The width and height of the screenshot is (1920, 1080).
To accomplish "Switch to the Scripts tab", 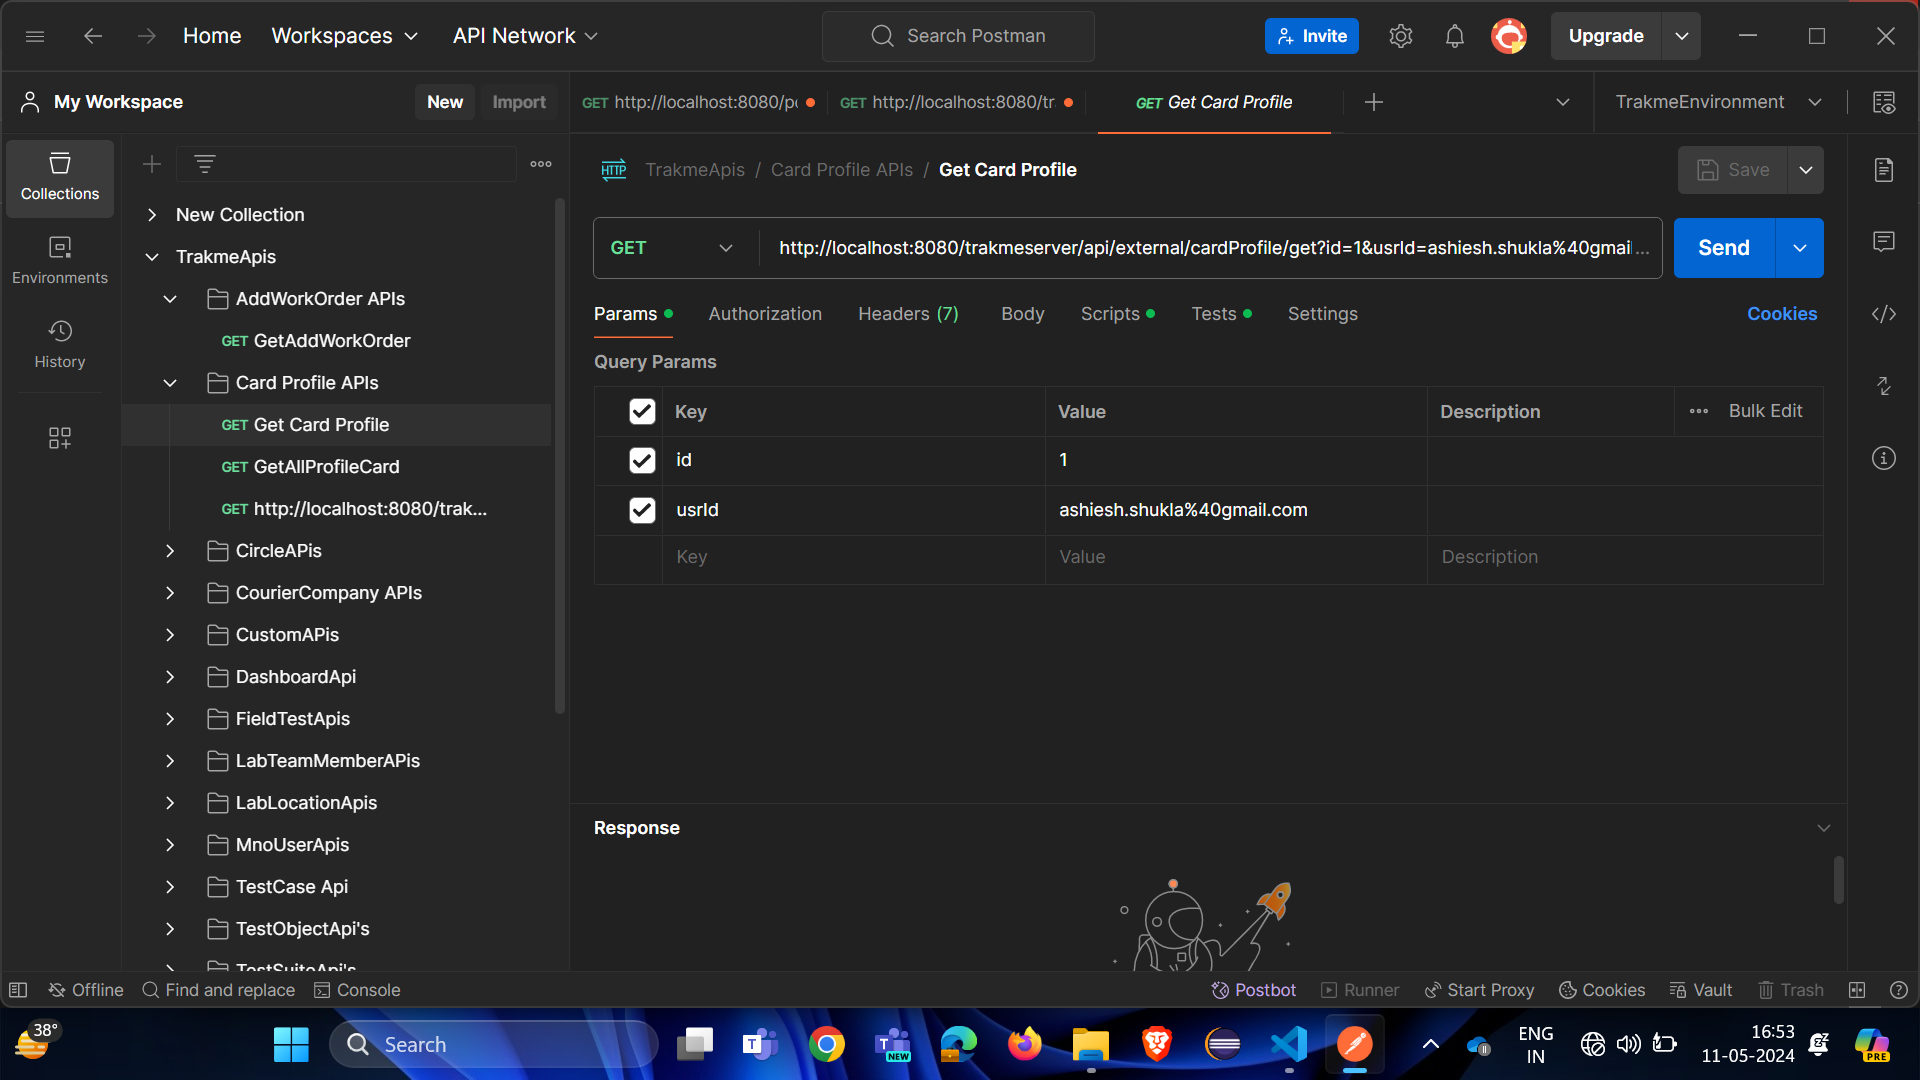I will (1117, 314).
